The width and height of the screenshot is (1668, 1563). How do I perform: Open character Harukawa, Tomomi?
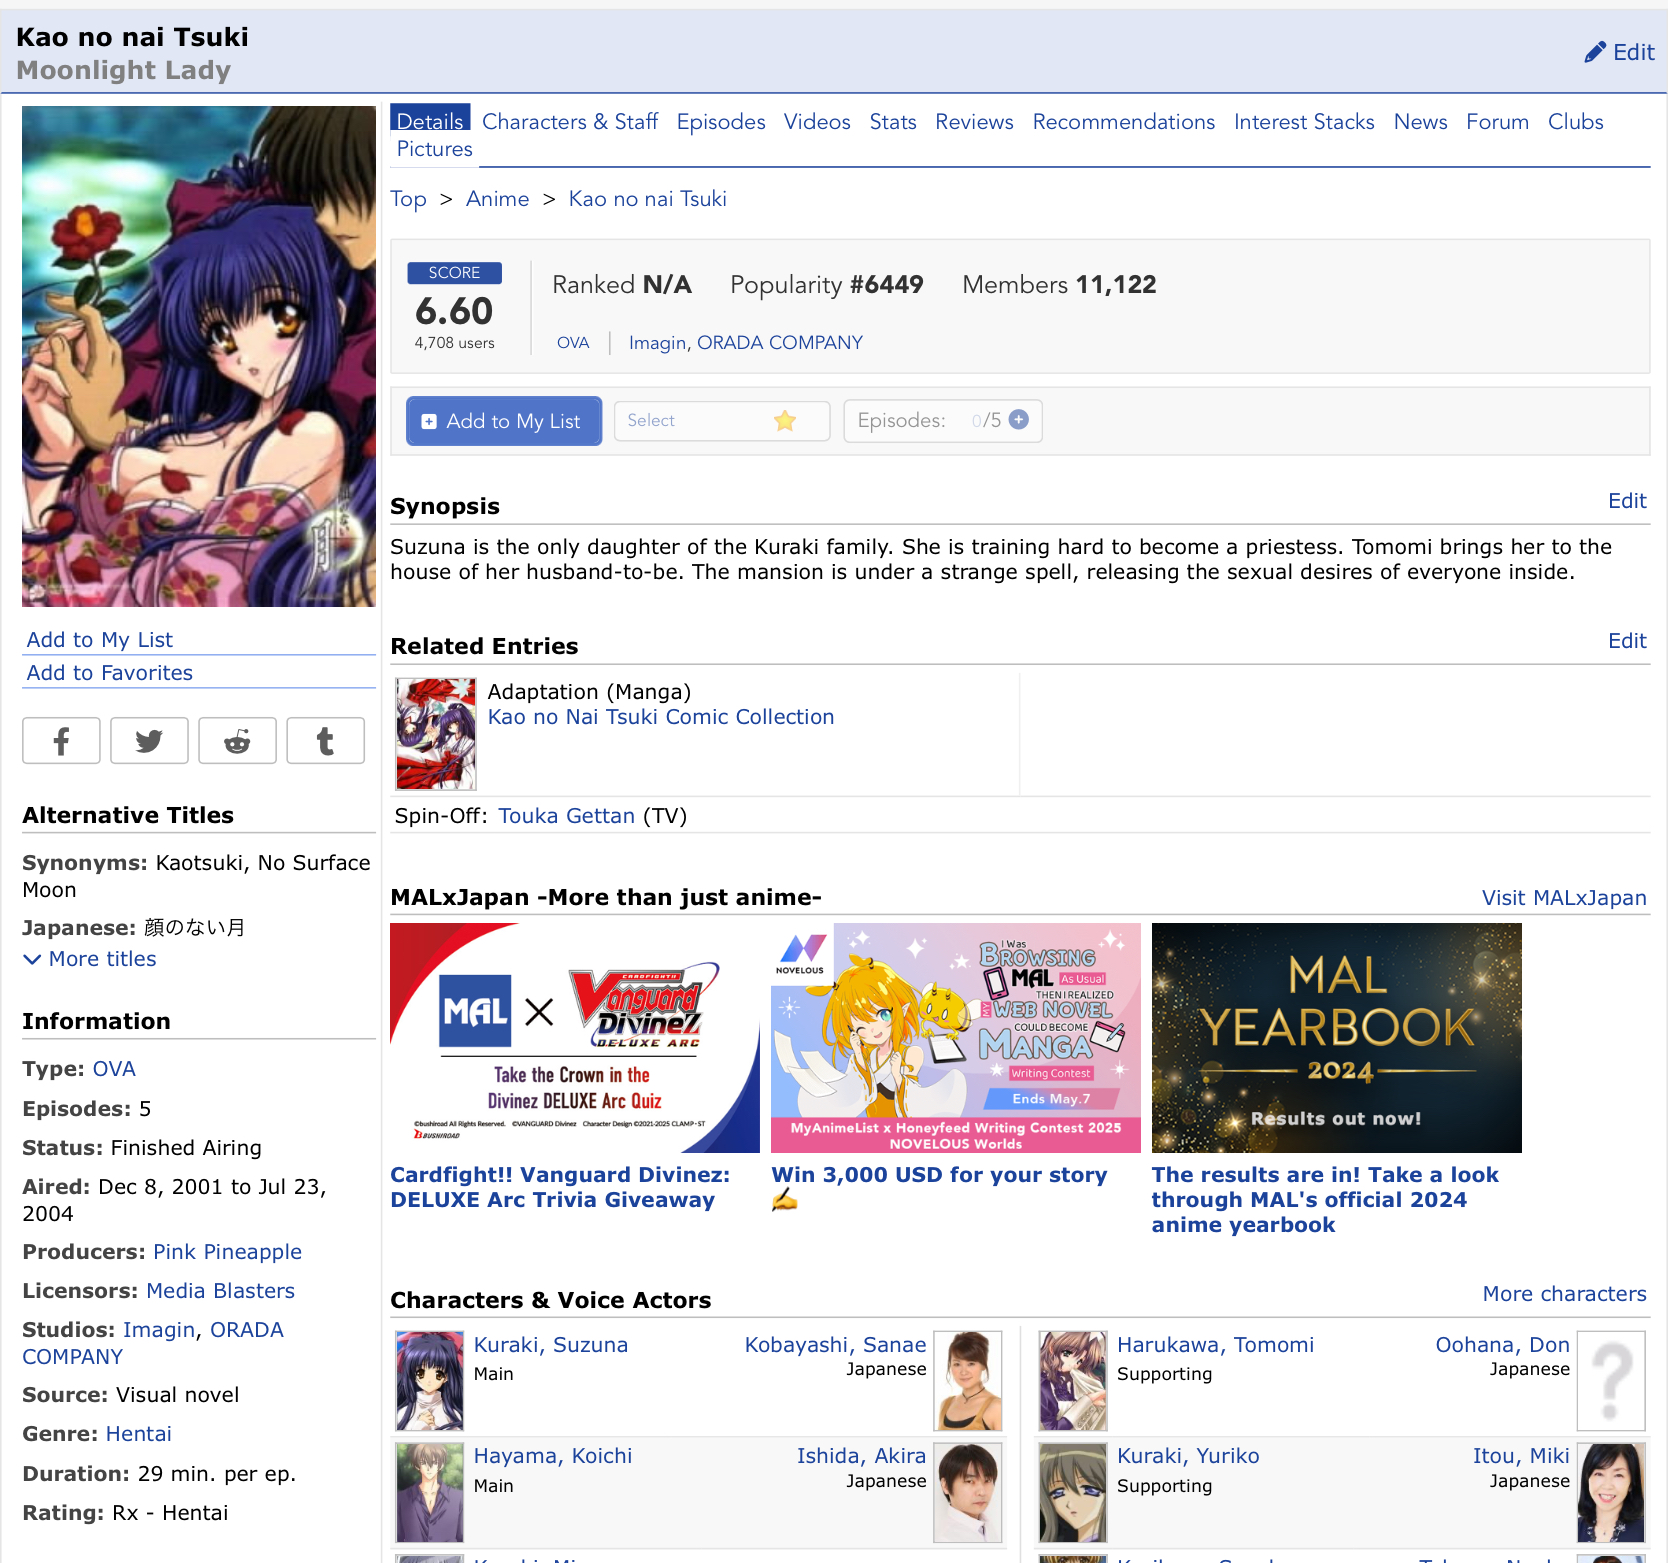point(1215,1345)
